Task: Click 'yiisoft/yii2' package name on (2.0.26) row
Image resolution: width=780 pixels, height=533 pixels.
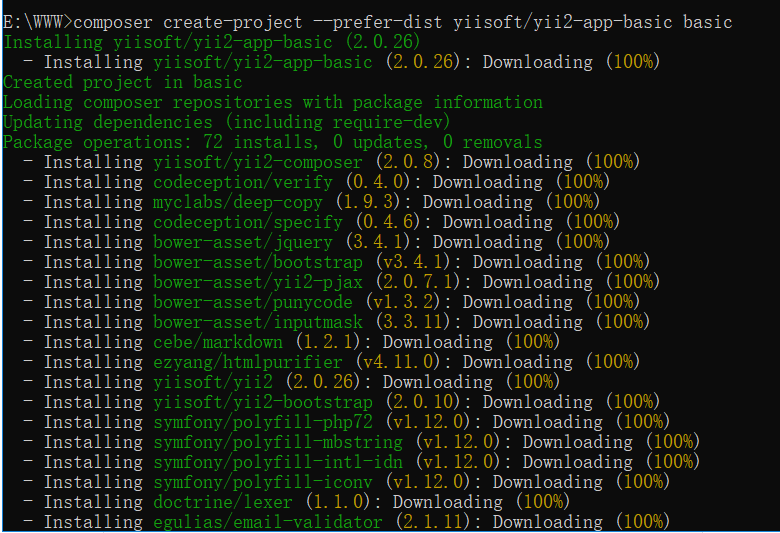Action: coord(213,382)
